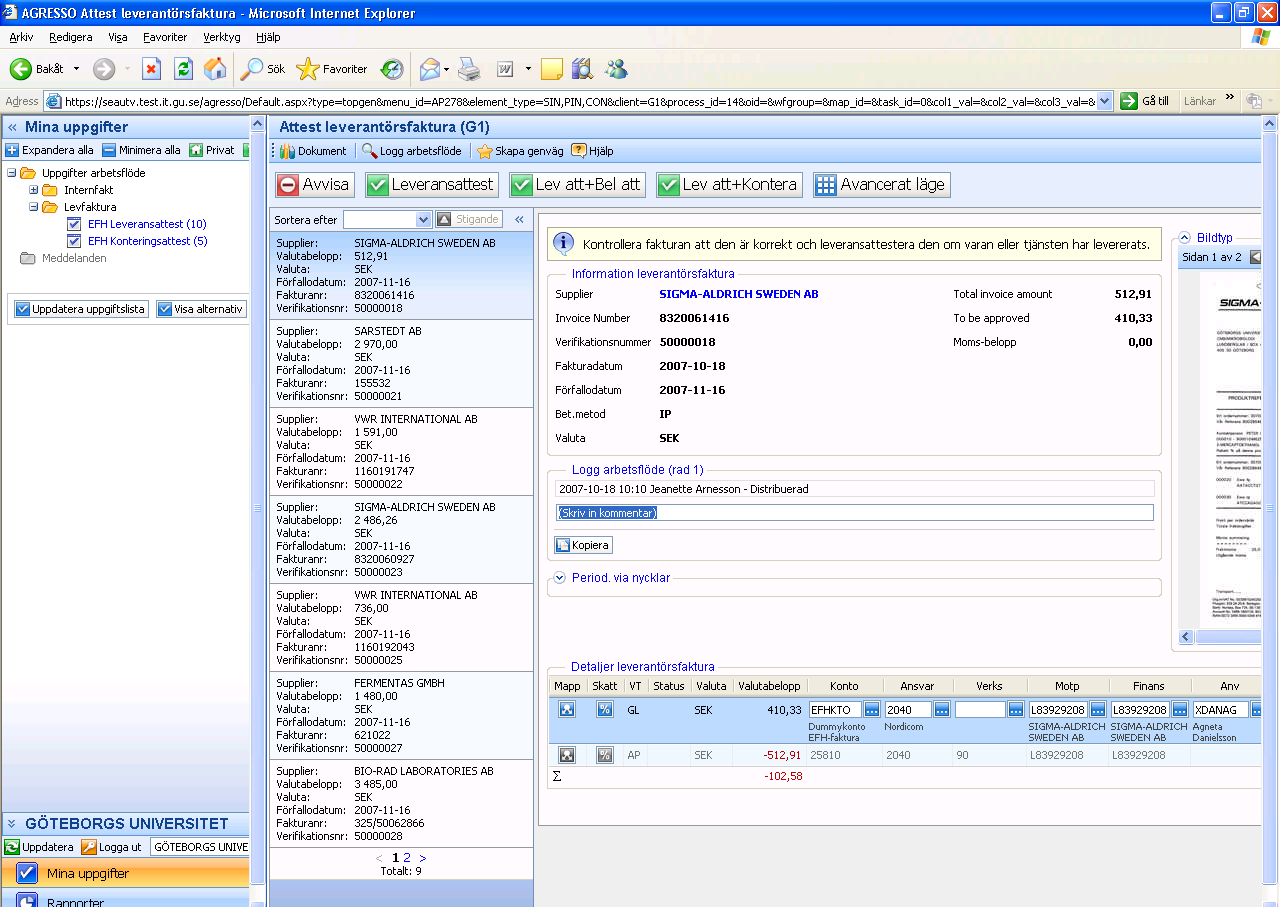Open the Messenger people icon
1280x907 pixels.
pos(616,69)
